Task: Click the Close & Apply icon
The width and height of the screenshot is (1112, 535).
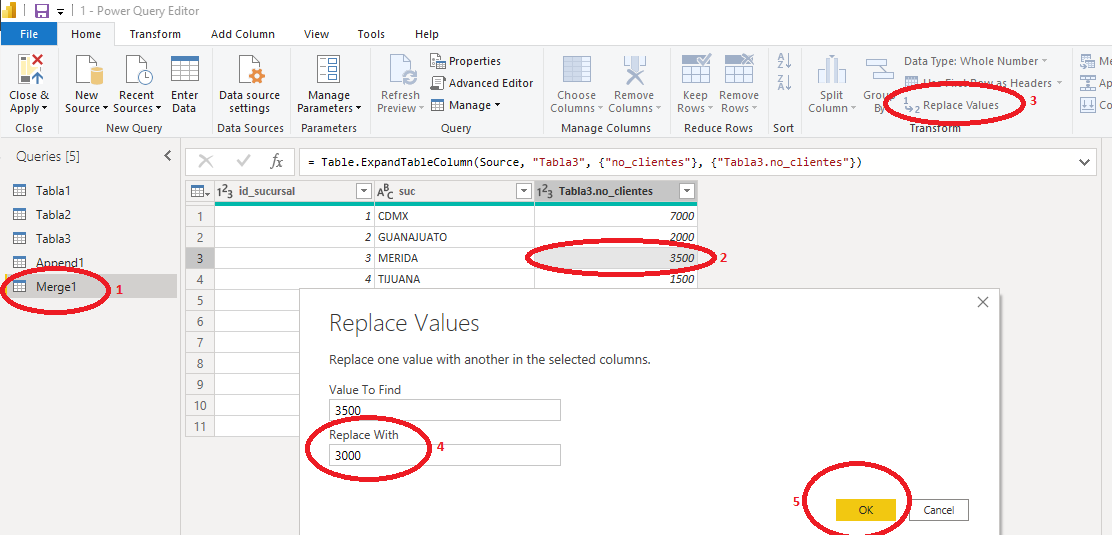Action: 28,72
